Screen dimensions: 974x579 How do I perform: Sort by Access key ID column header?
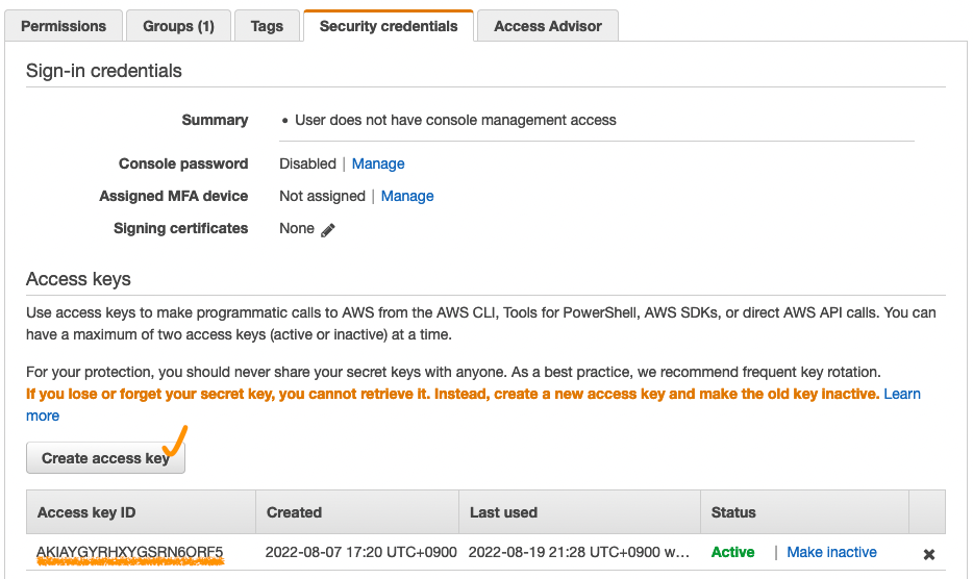[x=86, y=512]
